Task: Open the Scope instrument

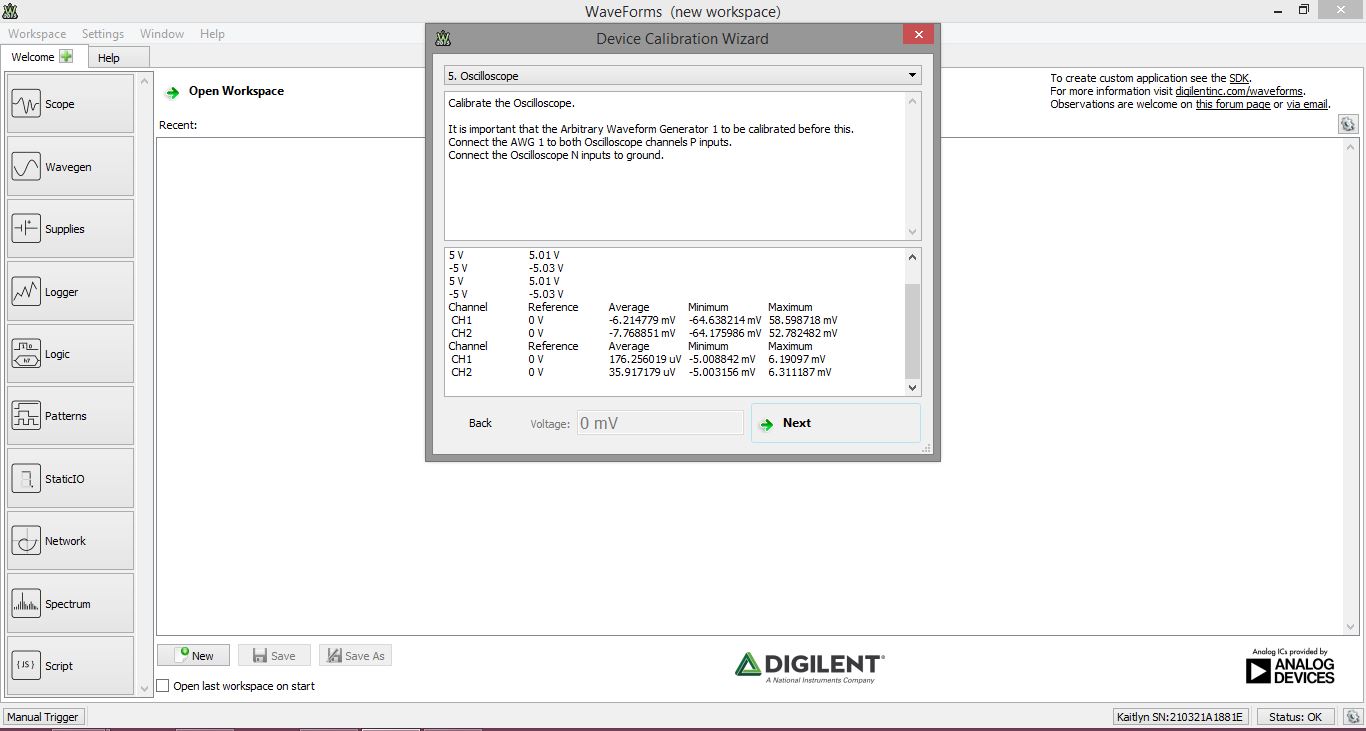Action: coord(70,104)
